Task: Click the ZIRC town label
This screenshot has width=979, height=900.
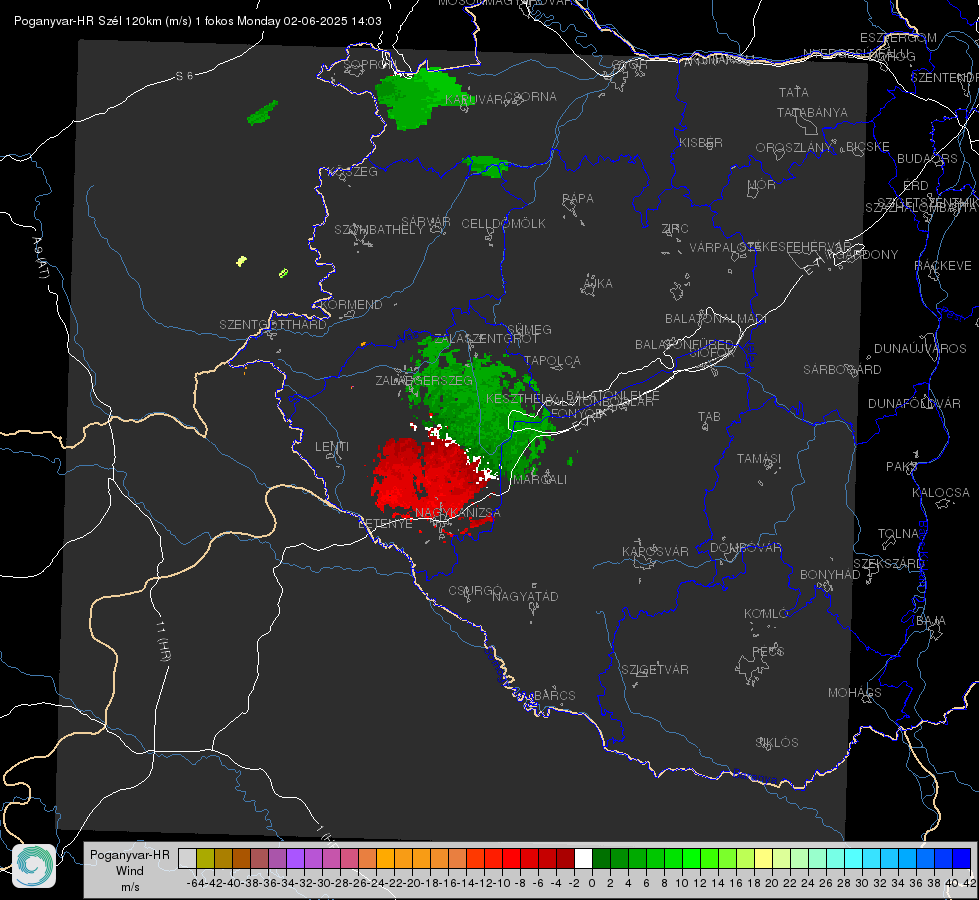Action: click(675, 229)
